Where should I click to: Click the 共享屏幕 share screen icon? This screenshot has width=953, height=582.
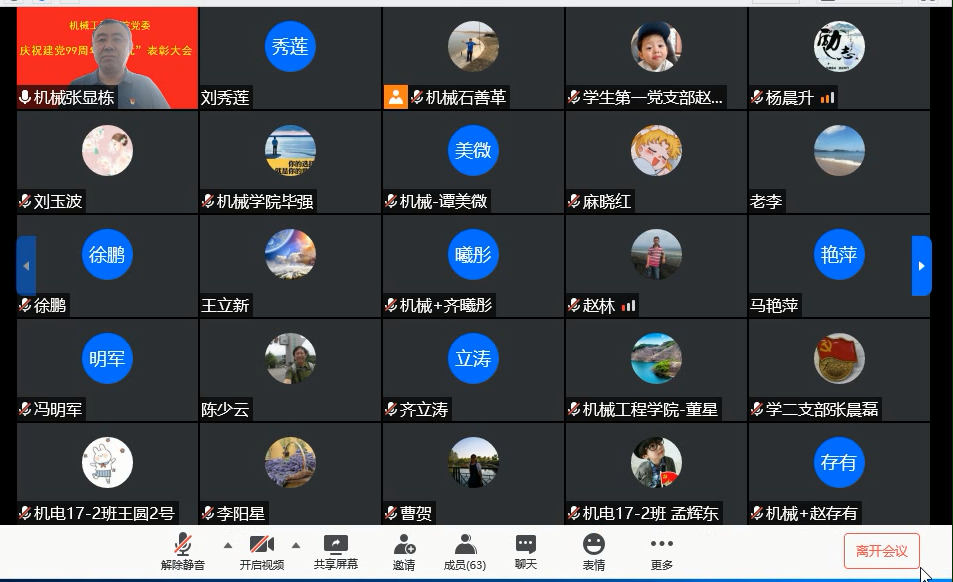[336, 551]
